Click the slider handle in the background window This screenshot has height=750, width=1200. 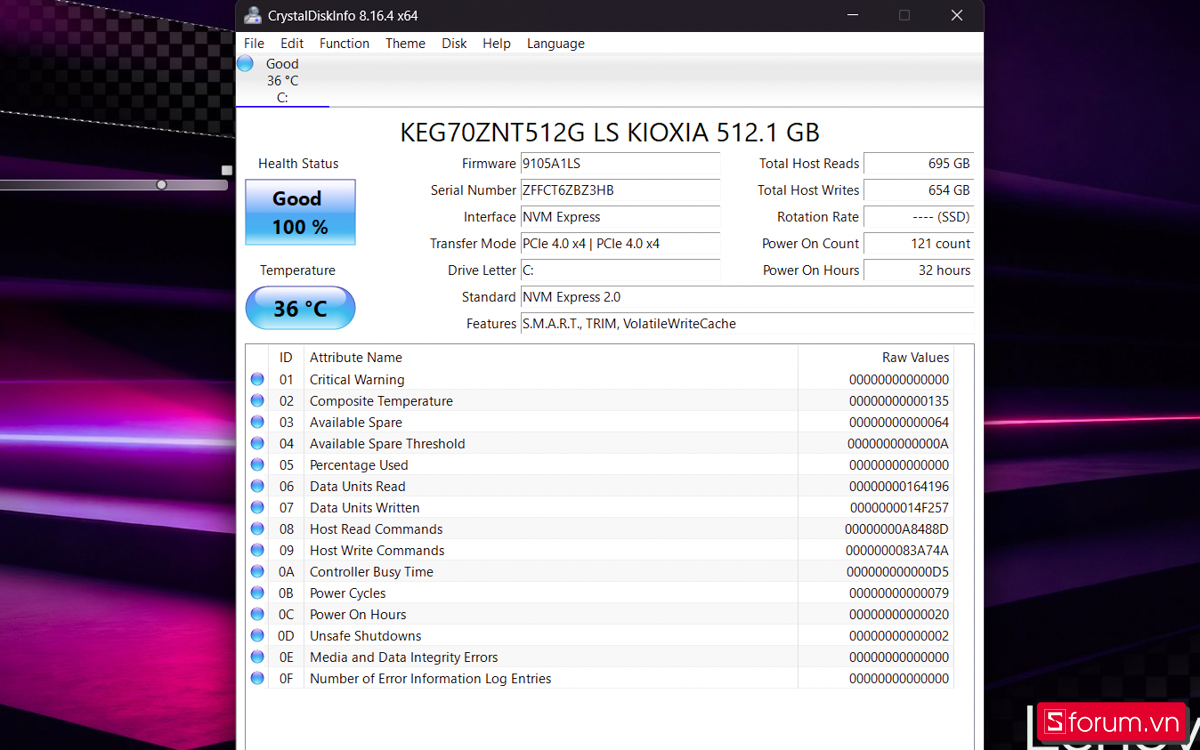[161, 184]
